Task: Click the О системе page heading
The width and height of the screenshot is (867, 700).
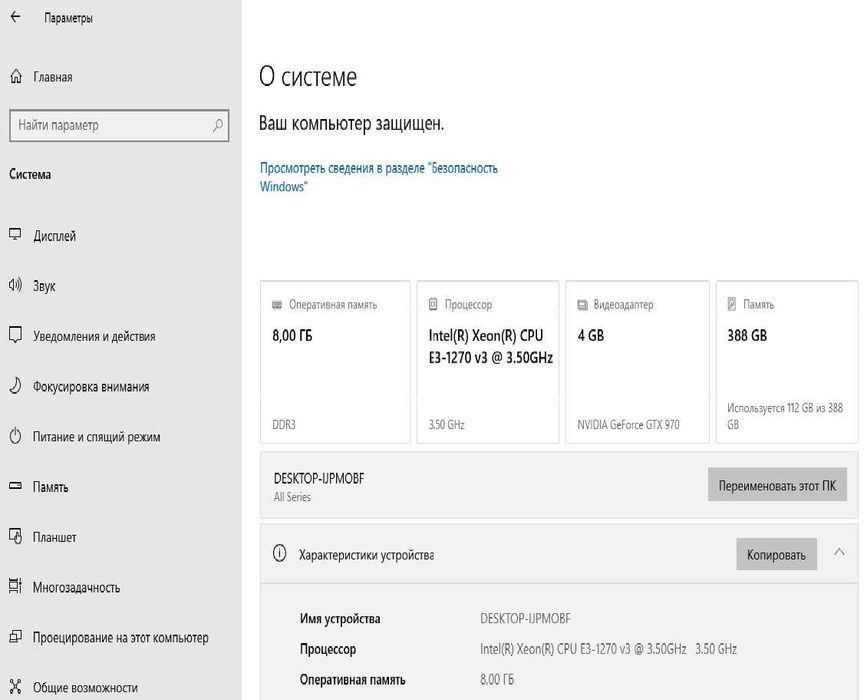Action: [x=308, y=77]
